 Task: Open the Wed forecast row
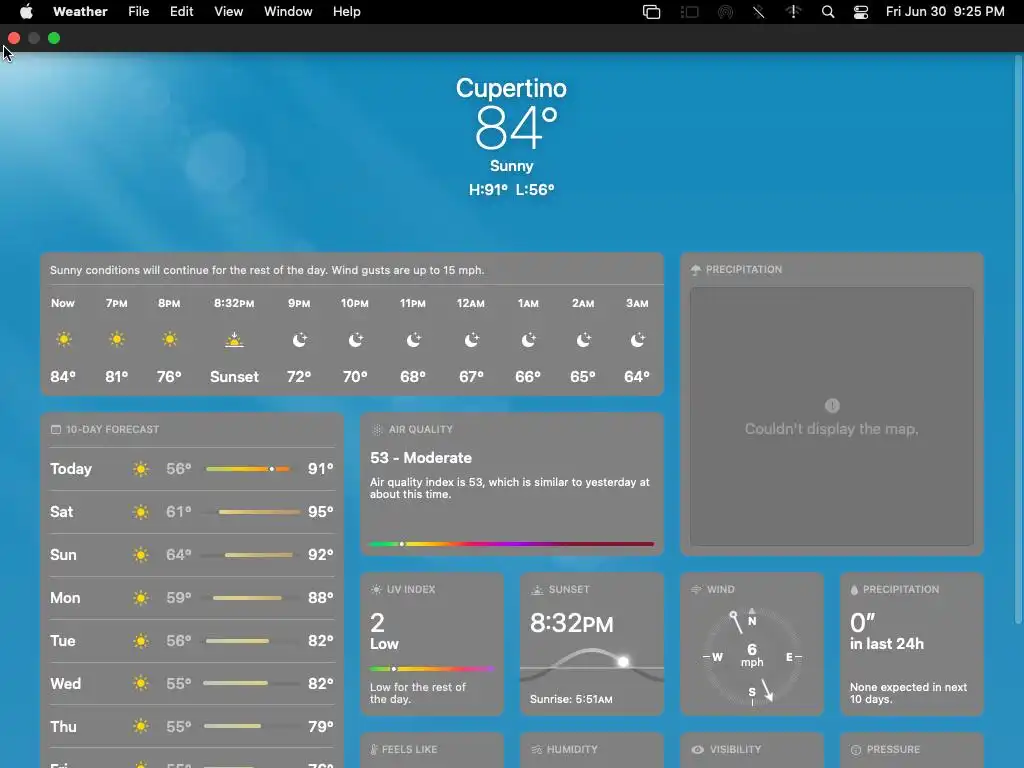point(192,684)
